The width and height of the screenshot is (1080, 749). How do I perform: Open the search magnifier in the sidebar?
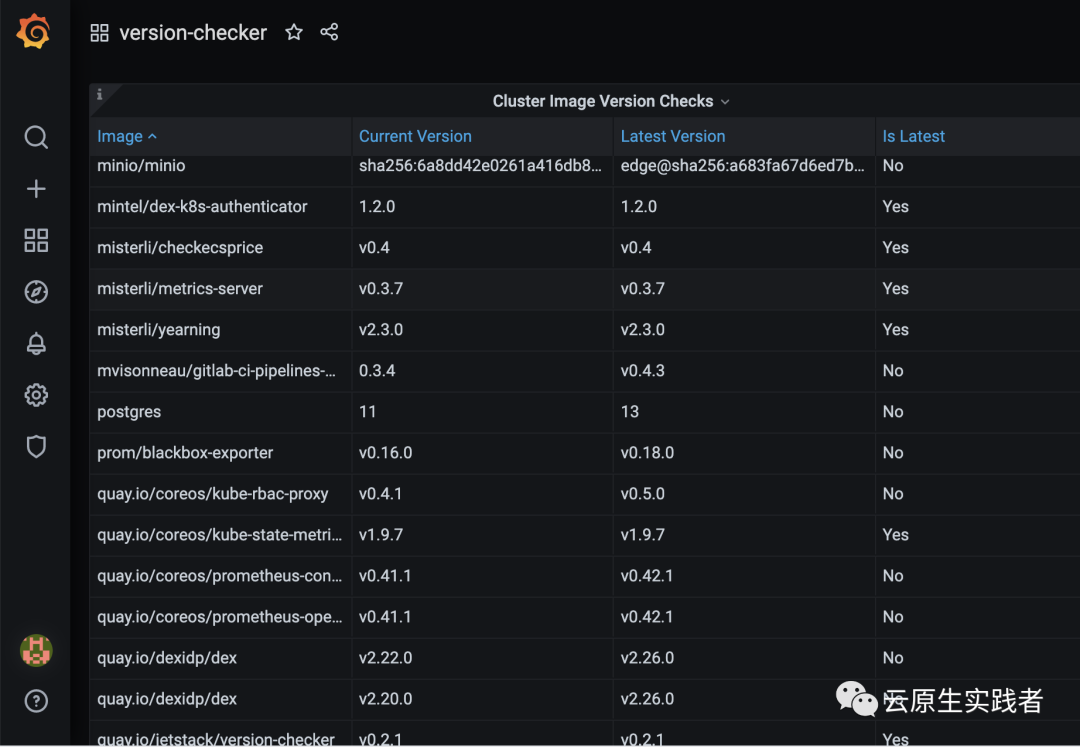click(x=36, y=137)
